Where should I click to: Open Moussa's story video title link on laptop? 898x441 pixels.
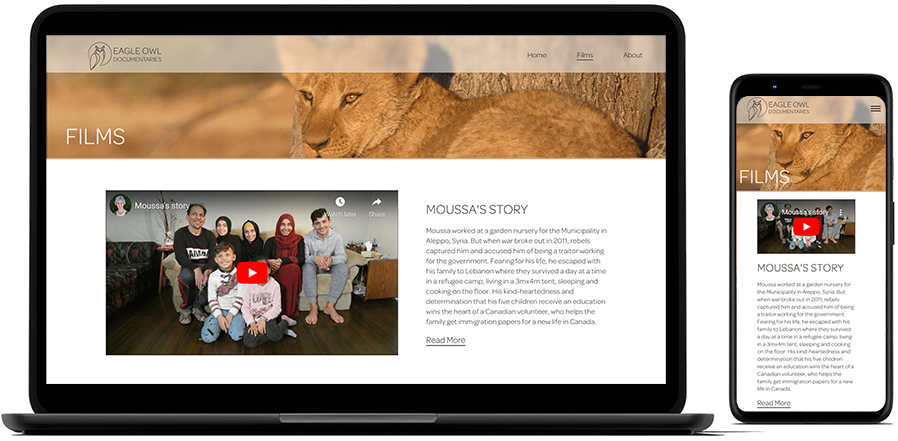tap(162, 205)
